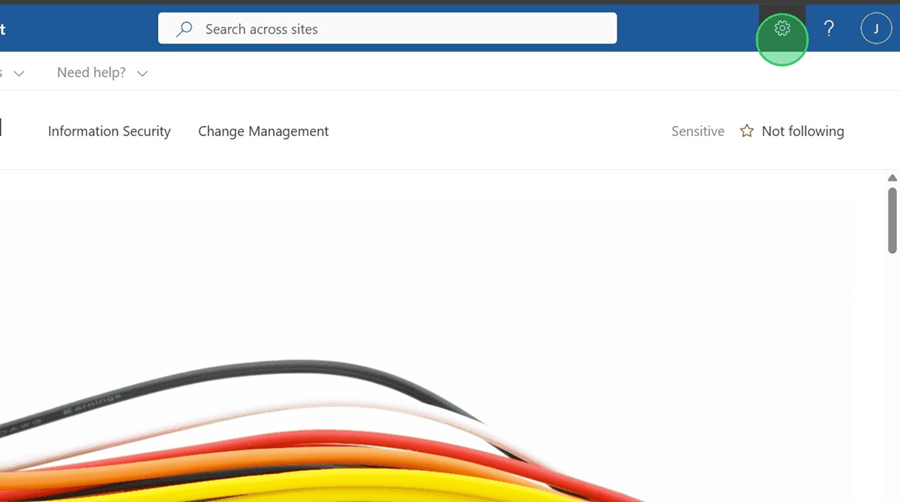The height and width of the screenshot is (502, 900).
Task: Open the Need help? menu text
Action: pyautogui.click(x=92, y=73)
